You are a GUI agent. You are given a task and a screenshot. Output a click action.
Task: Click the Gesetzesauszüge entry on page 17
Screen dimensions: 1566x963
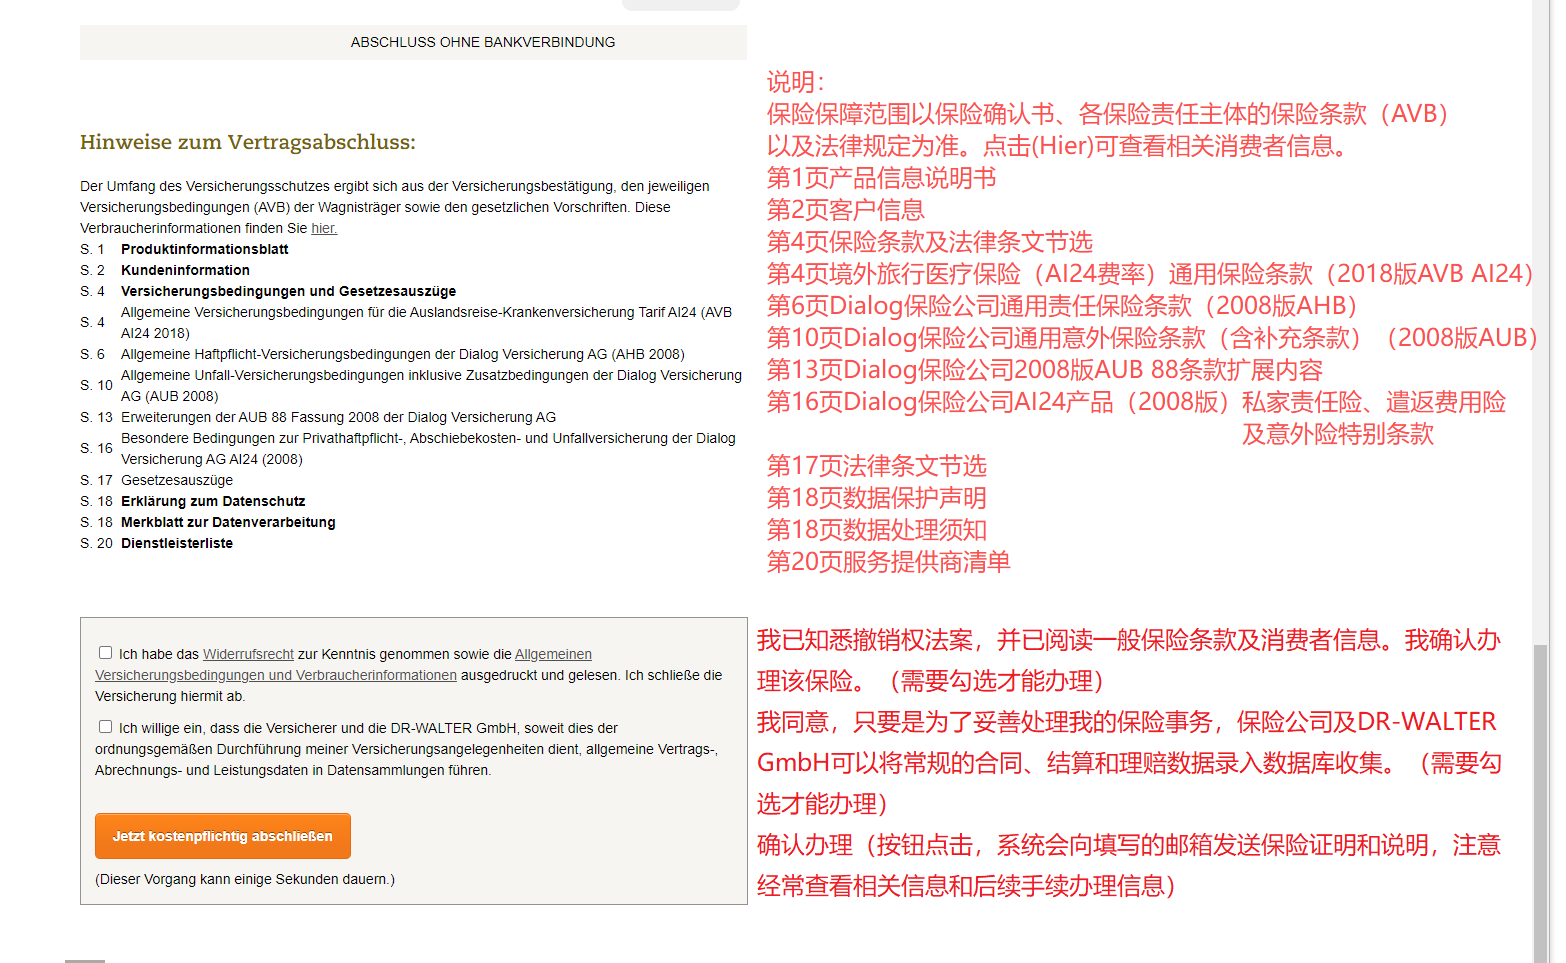coord(177,480)
